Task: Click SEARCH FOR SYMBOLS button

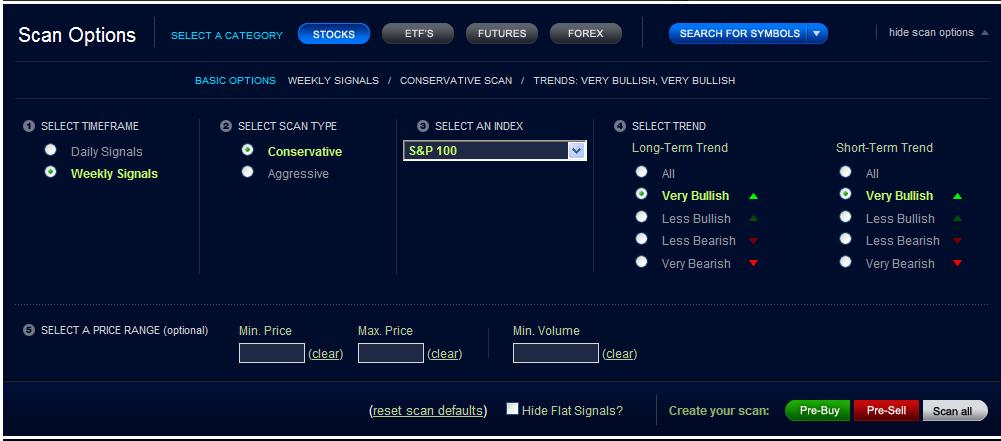Action: (x=739, y=34)
